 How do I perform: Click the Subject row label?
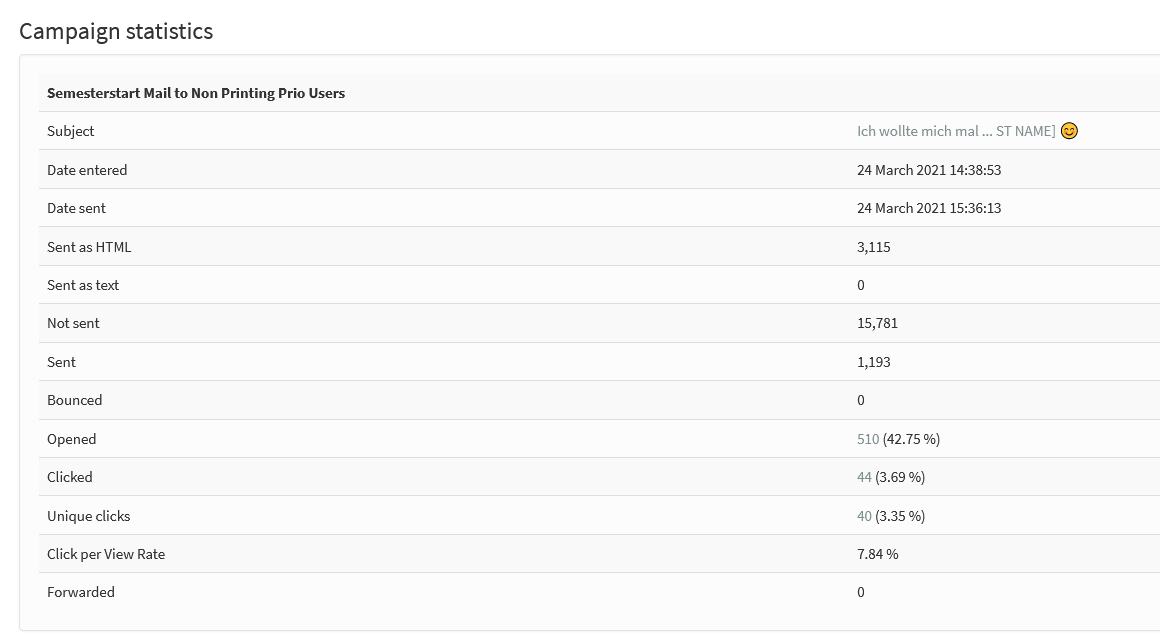(x=70, y=132)
